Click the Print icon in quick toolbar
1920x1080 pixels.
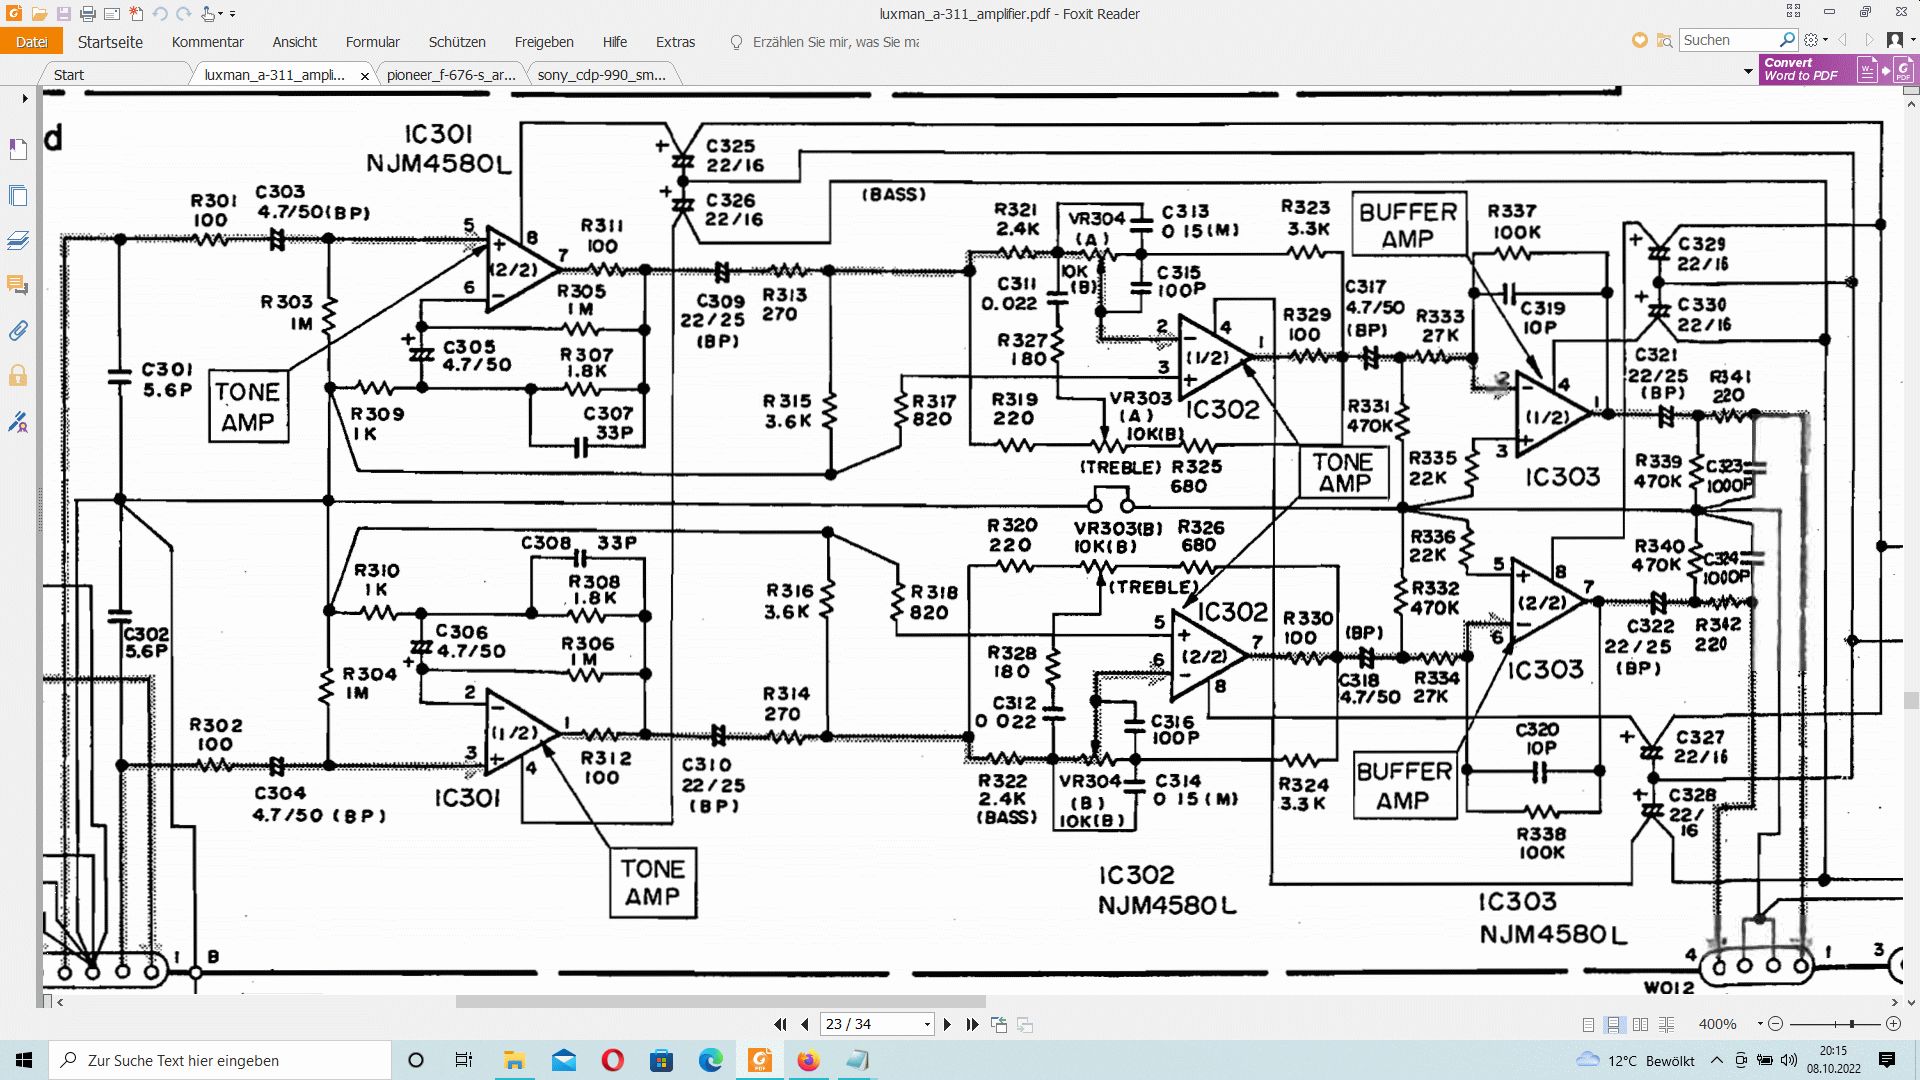coord(87,14)
